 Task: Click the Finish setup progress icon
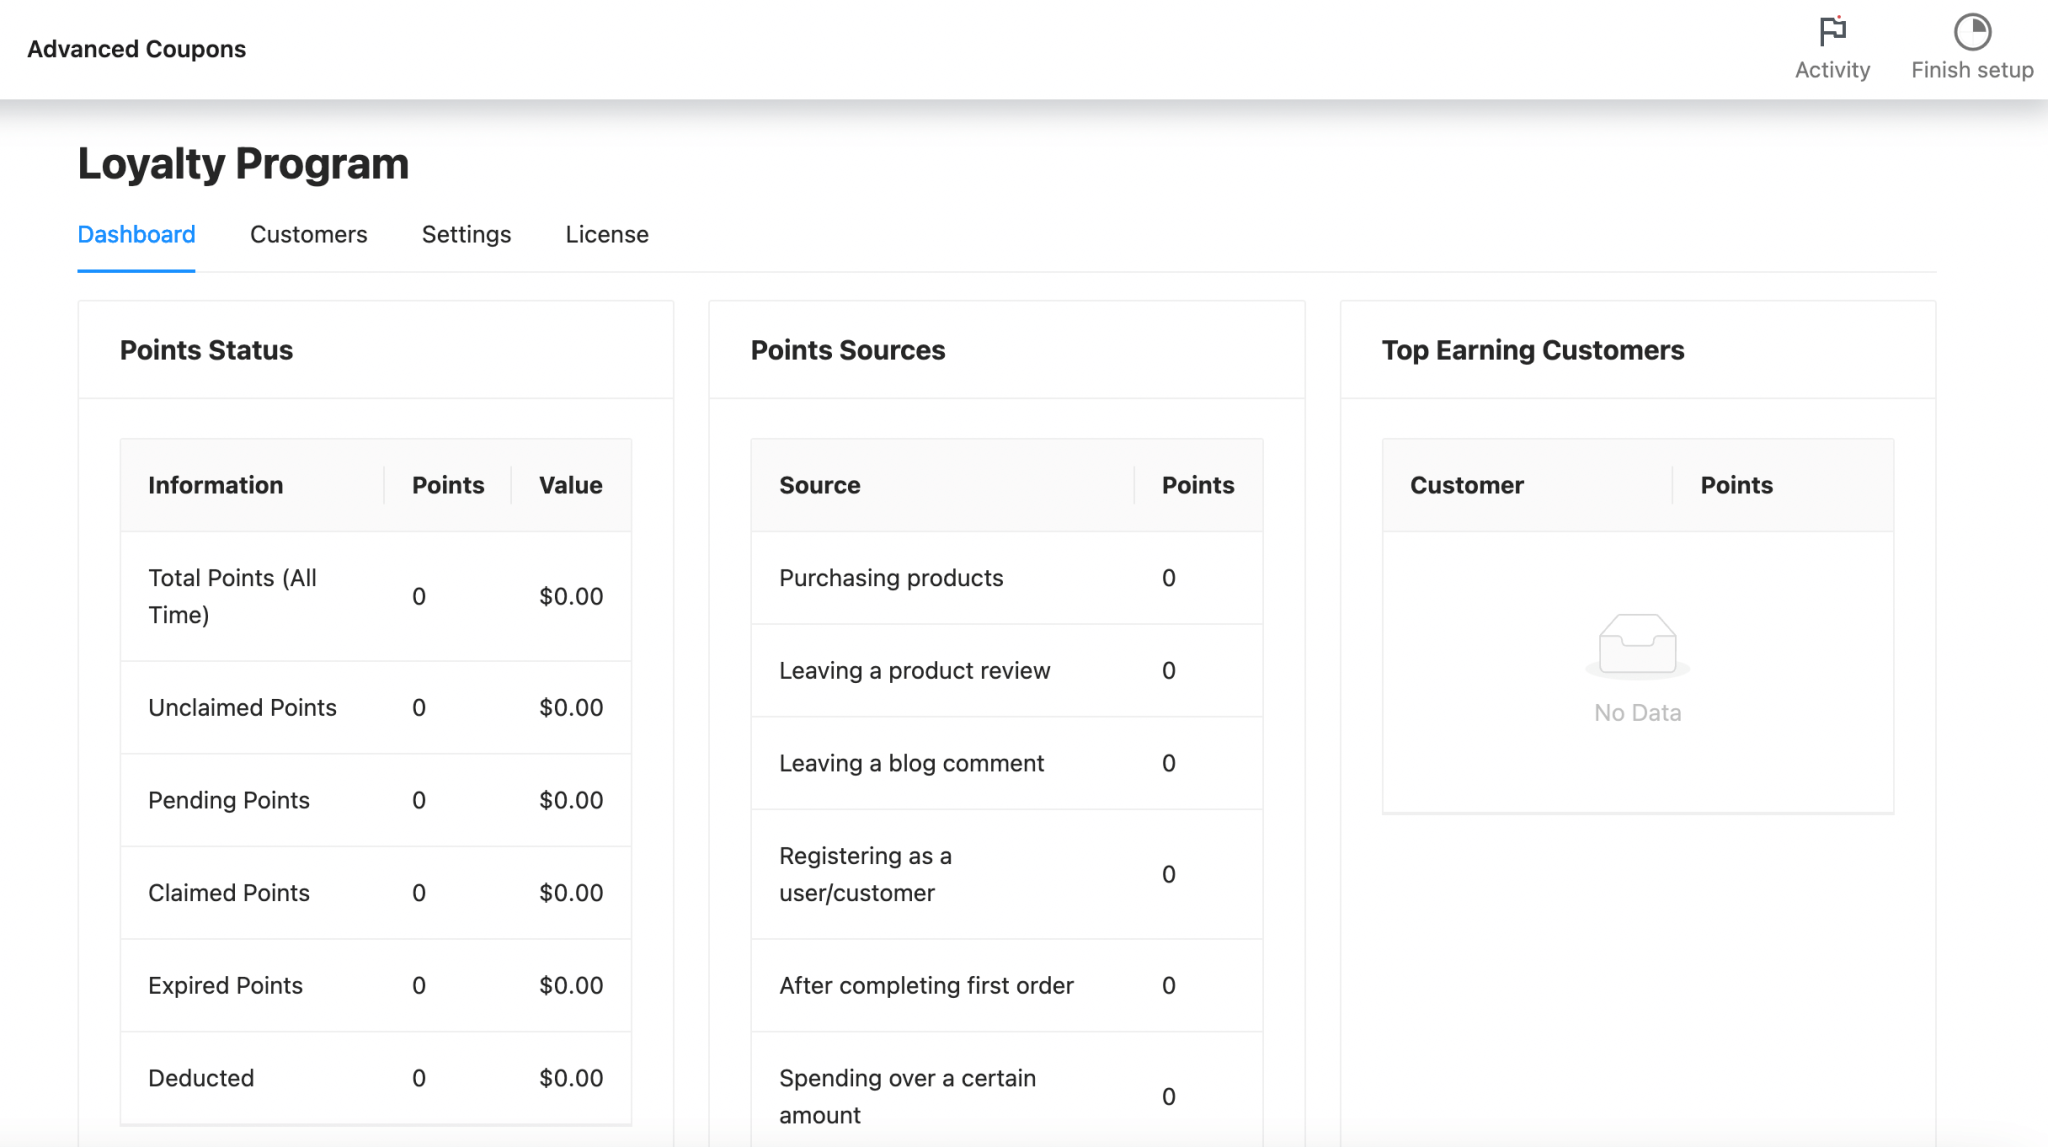pyautogui.click(x=1972, y=32)
